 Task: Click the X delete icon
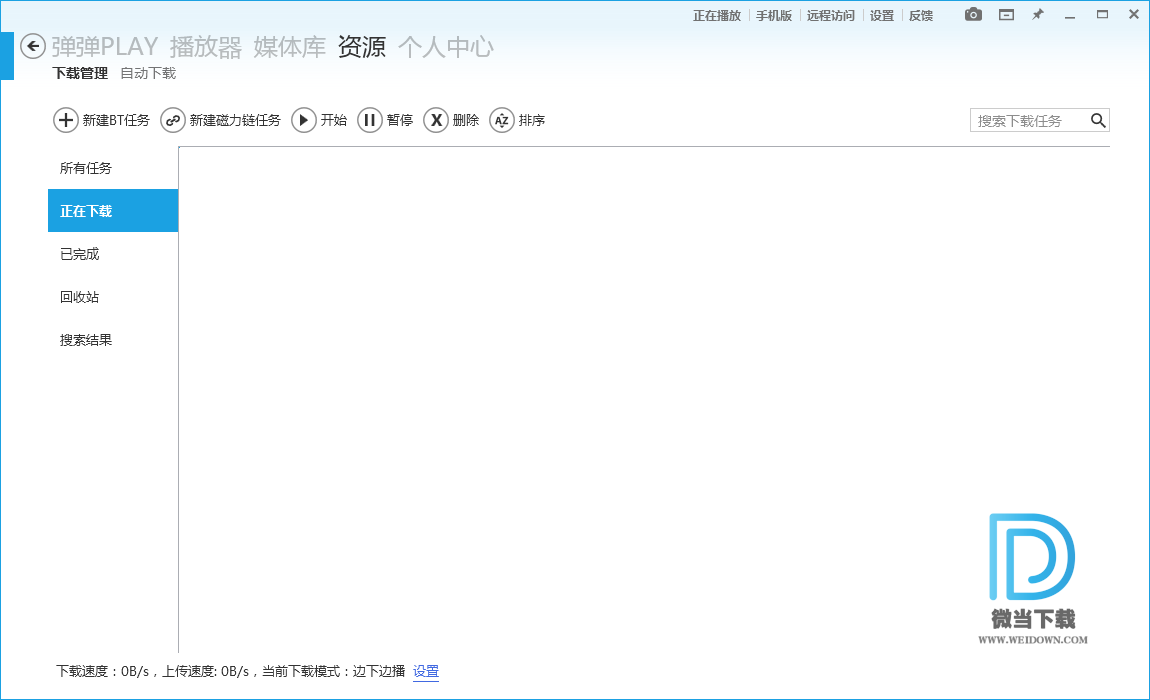coord(436,120)
